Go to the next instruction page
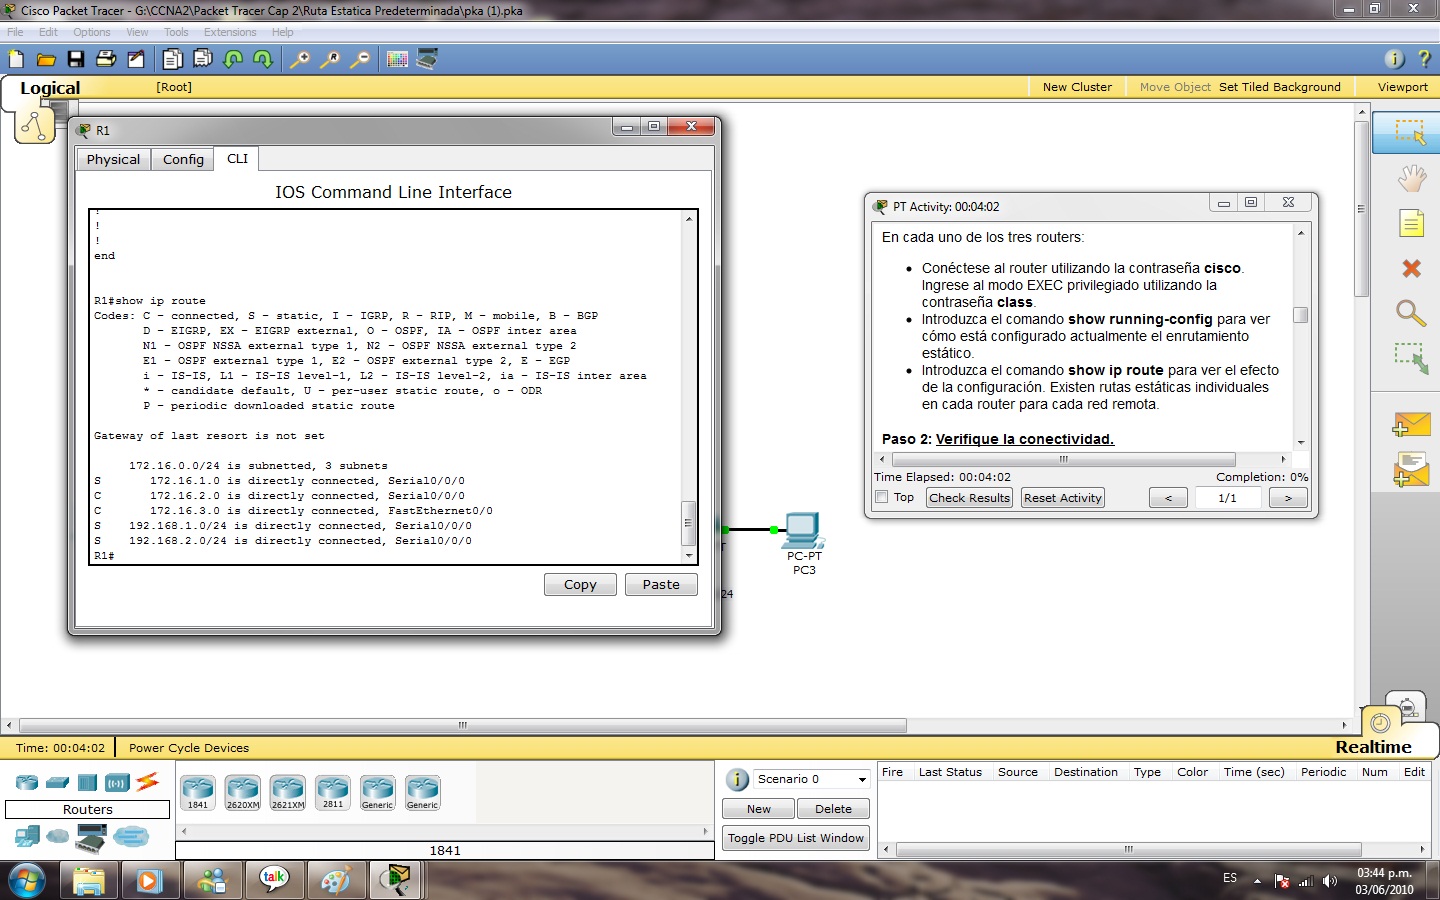Screen dimensions: 1440x900 coord(1288,497)
